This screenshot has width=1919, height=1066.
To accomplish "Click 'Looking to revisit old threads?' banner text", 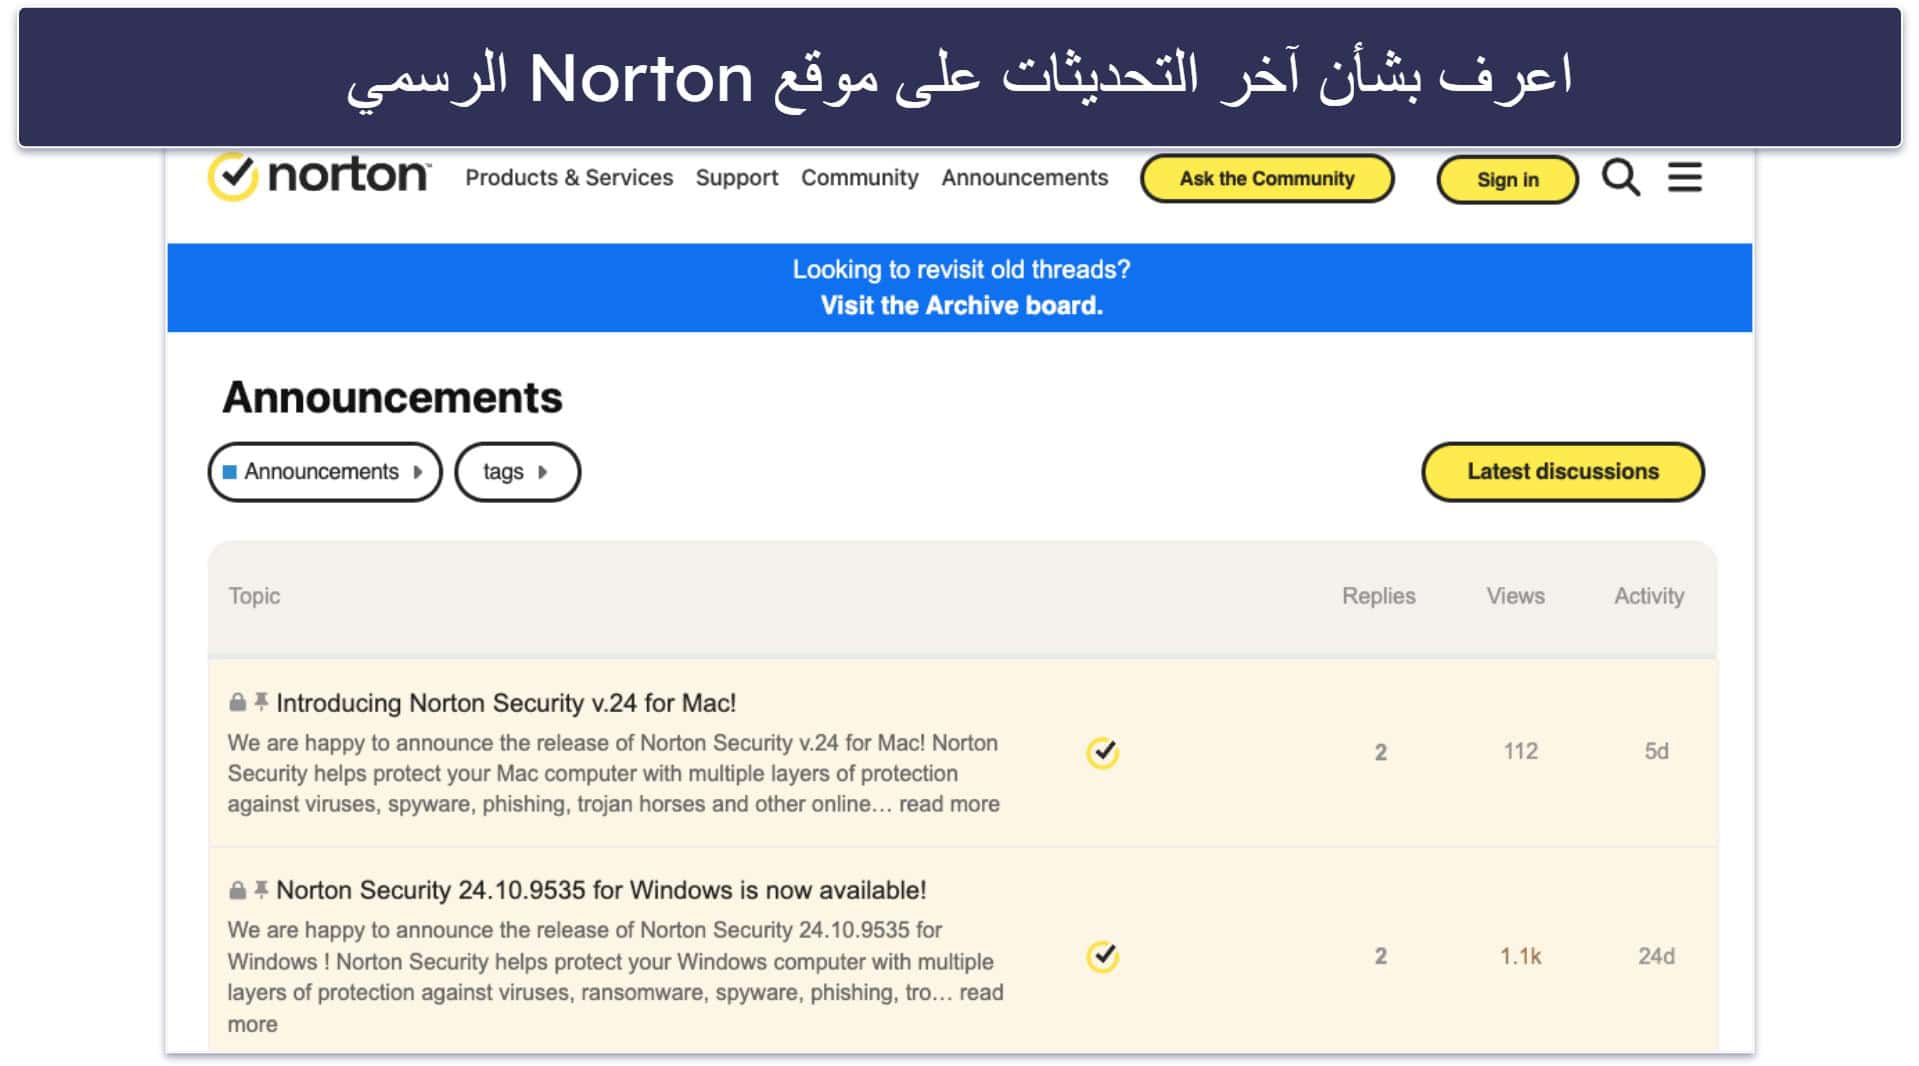I will tap(962, 270).
